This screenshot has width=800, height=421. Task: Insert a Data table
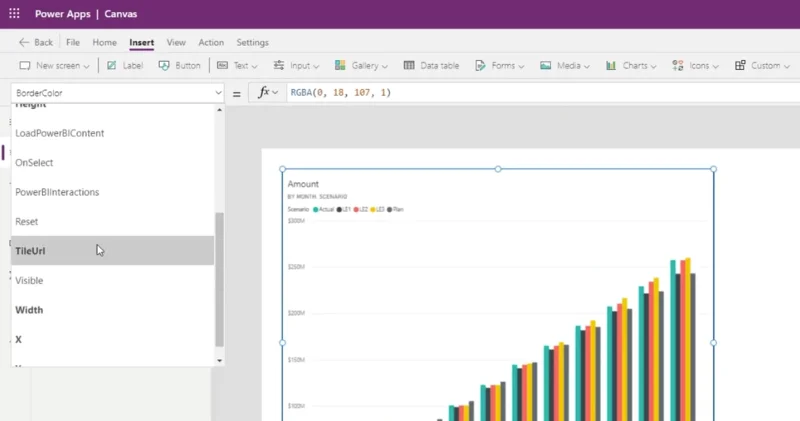tap(431, 65)
